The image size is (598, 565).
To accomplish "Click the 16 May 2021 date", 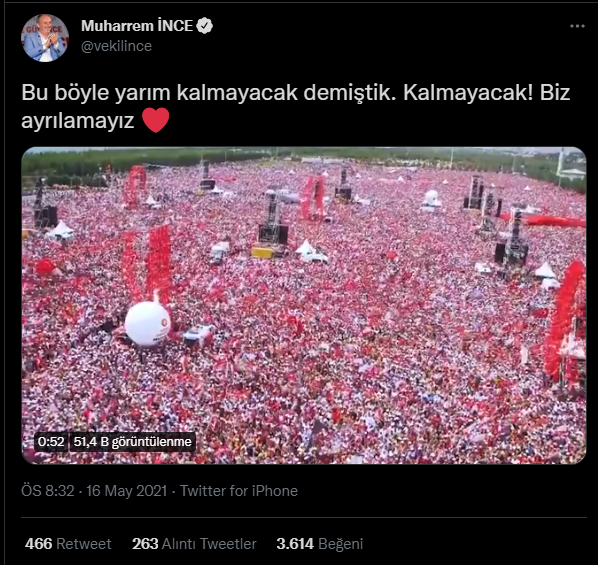I will 127,491.
